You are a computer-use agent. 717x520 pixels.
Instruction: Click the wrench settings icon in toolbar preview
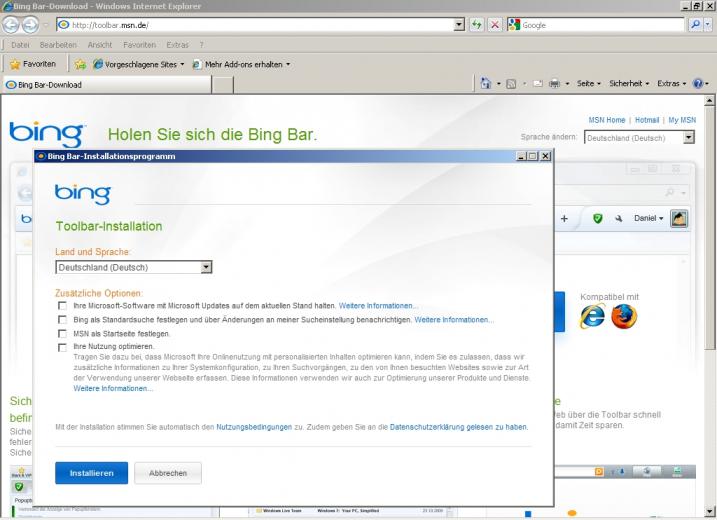pyautogui.click(x=619, y=219)
